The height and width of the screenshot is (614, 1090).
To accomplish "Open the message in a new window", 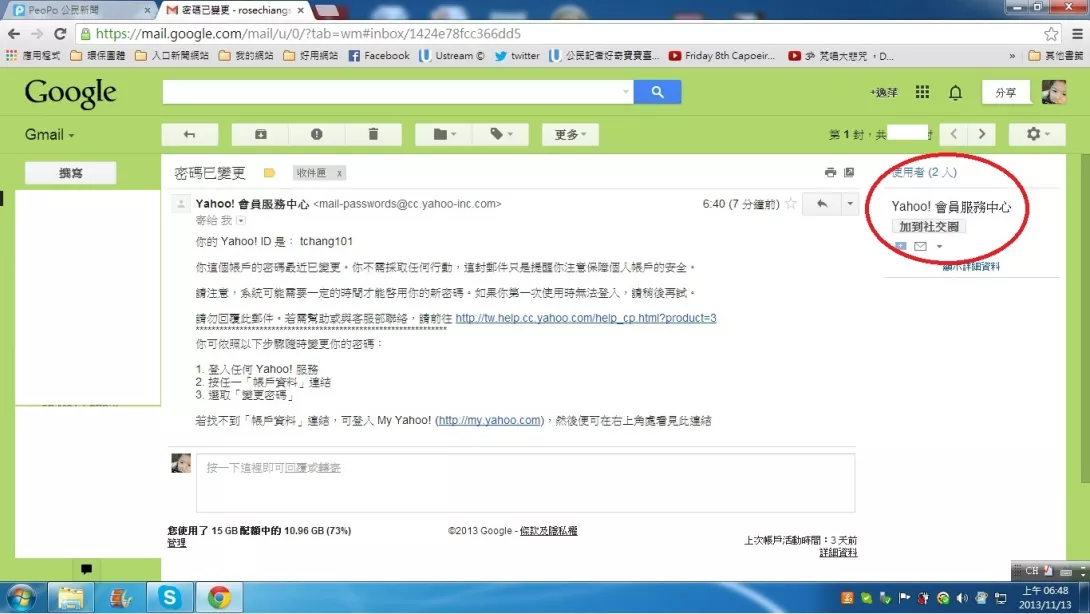I will (x=849, y=172).
